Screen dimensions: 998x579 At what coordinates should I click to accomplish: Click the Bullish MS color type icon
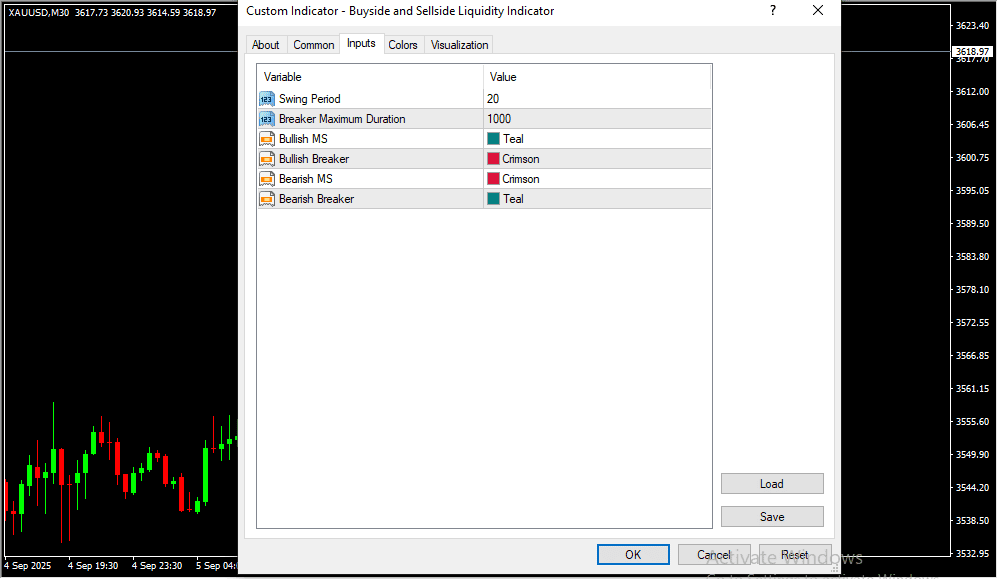(267, 139)
